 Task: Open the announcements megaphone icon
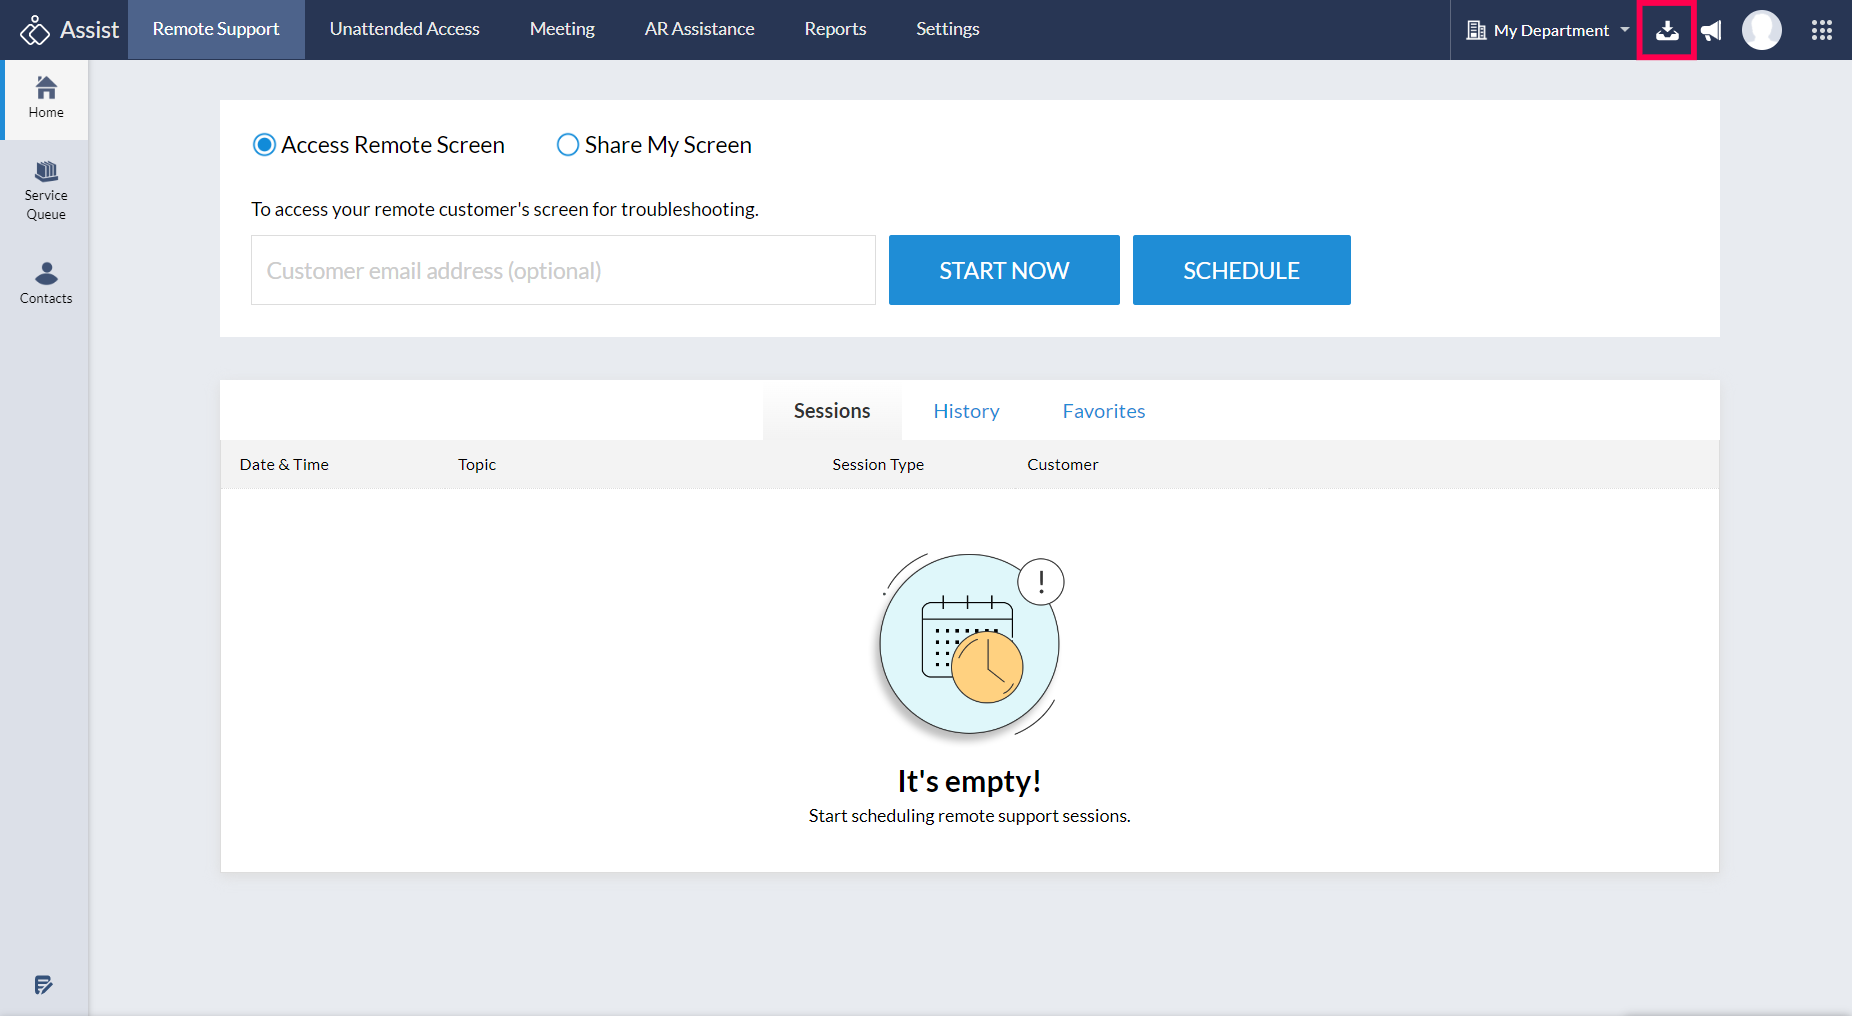click(1712, 31)
